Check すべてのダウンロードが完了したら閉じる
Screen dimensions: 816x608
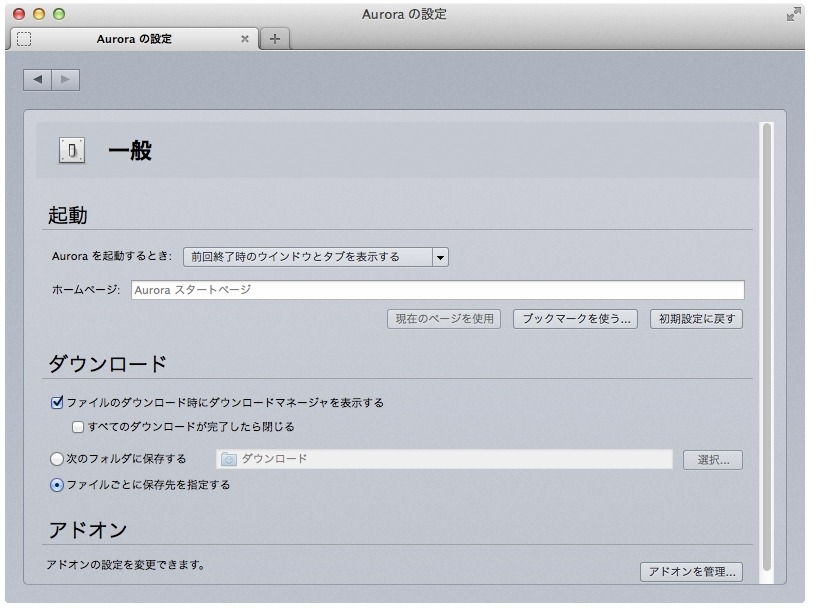(x=78, y=427)
